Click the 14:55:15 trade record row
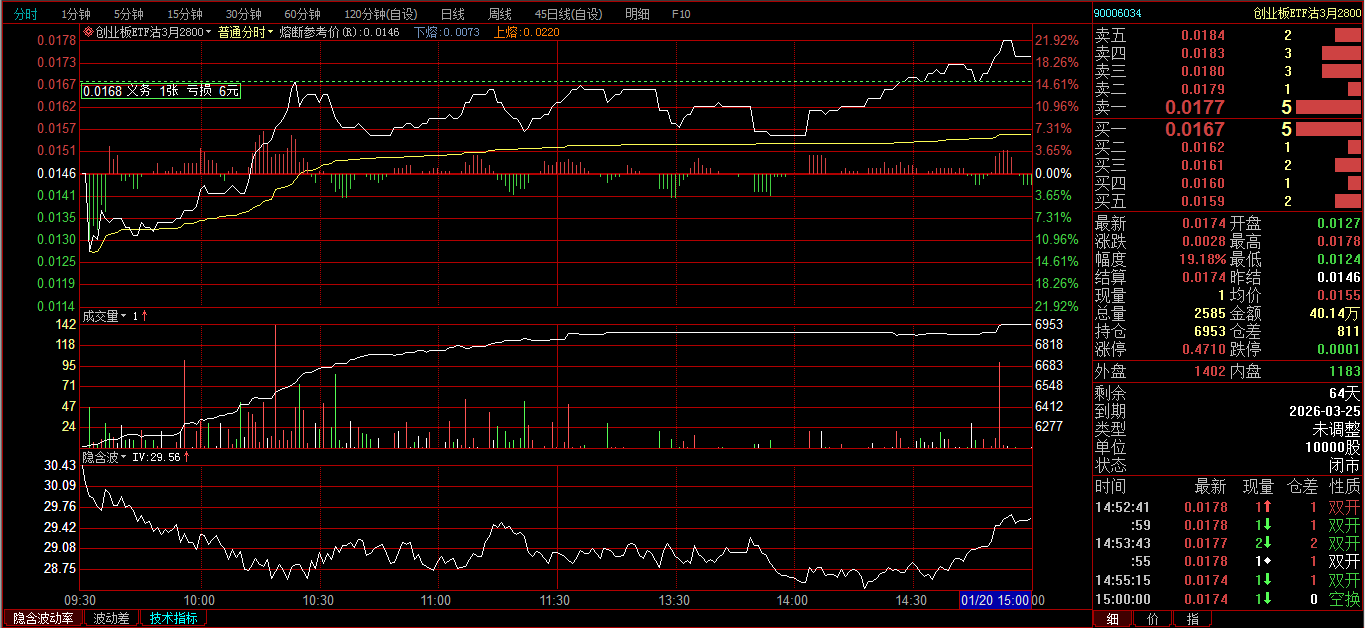Screen dimensions: 1365x628 coord(1228,580)
